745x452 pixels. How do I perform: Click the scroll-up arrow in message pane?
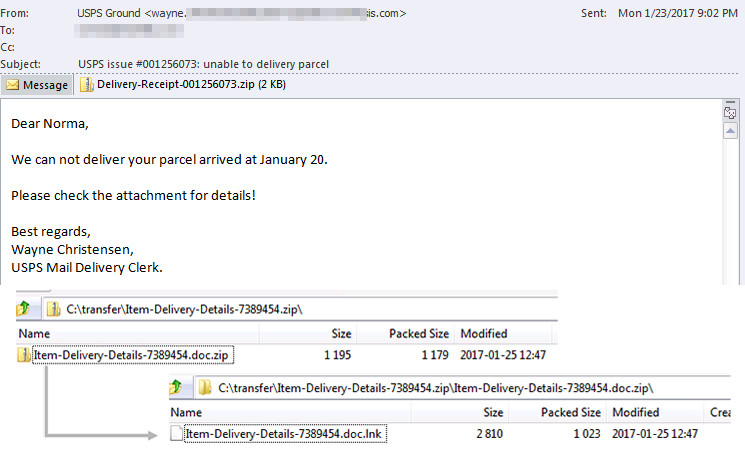[x=730, y=131]
